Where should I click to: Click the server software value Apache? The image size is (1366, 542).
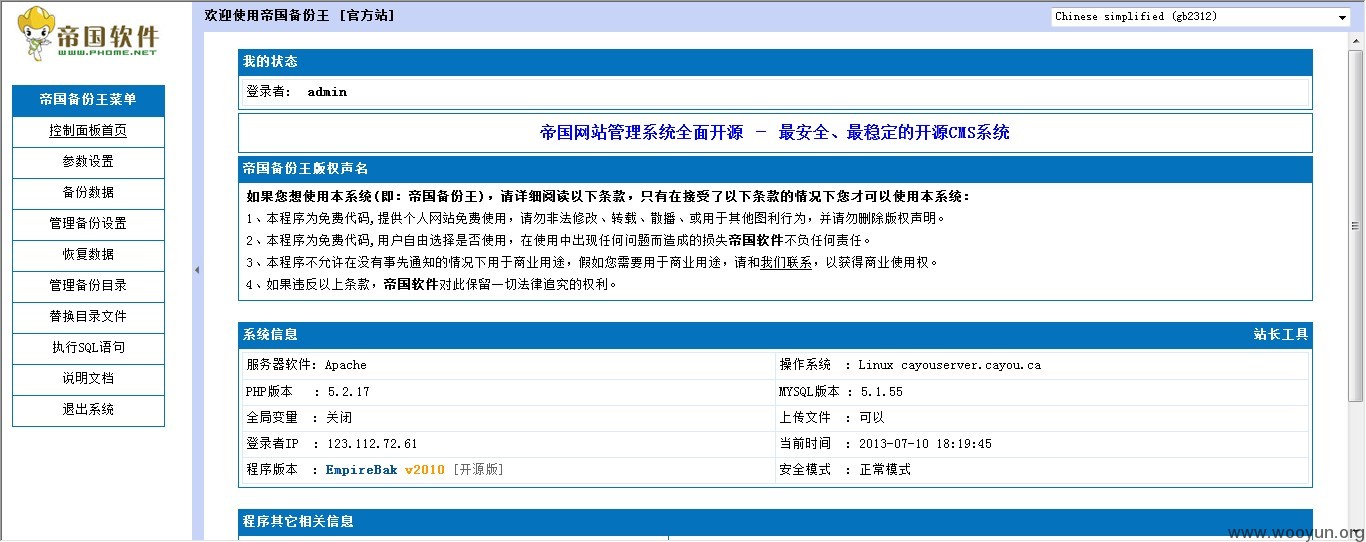(x=346, y=366)
